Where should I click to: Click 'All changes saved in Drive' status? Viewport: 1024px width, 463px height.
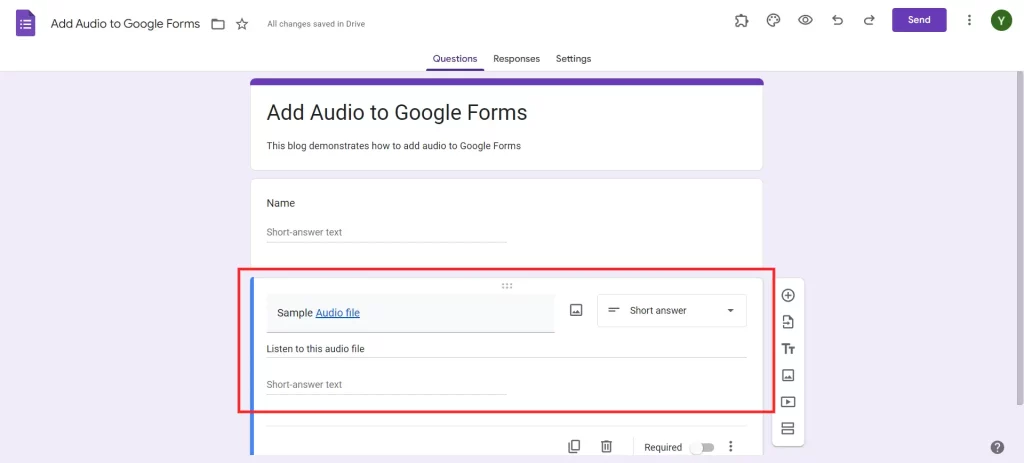click(x=316, y=24)
